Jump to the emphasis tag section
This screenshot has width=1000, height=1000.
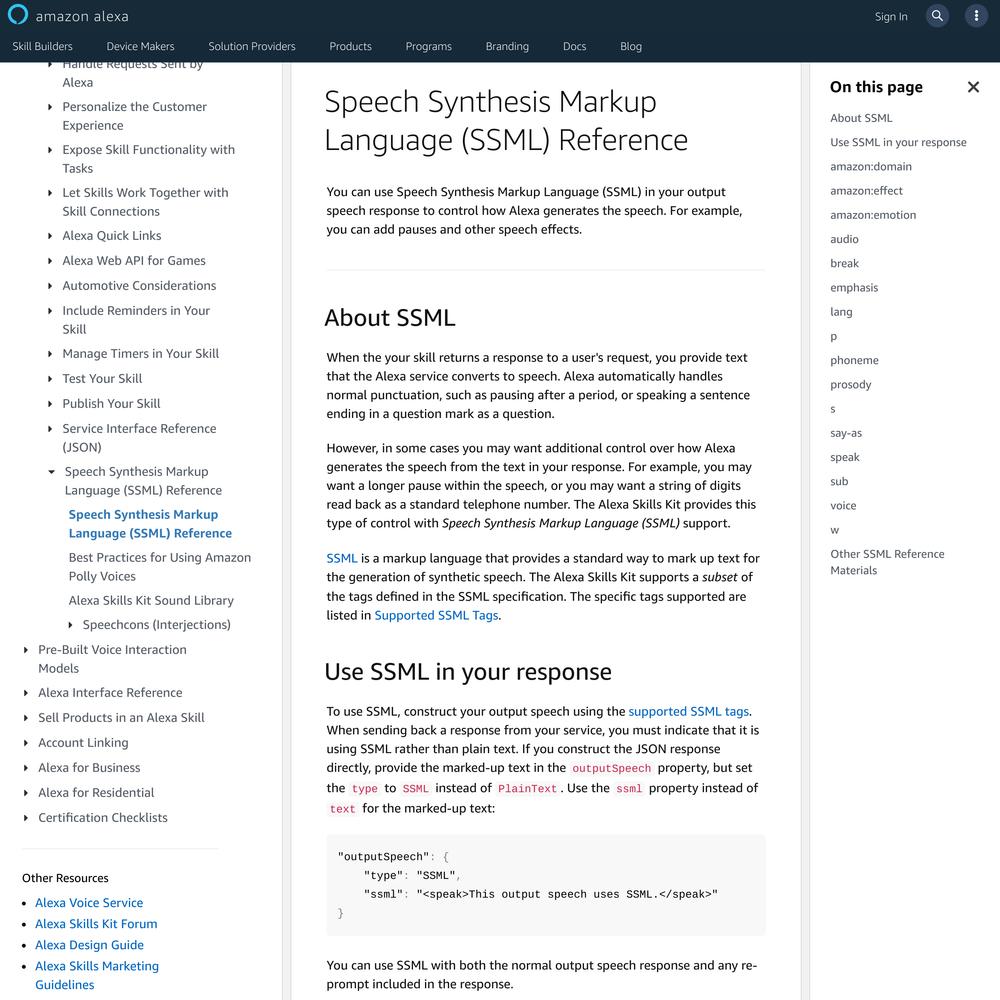(854, 288)
